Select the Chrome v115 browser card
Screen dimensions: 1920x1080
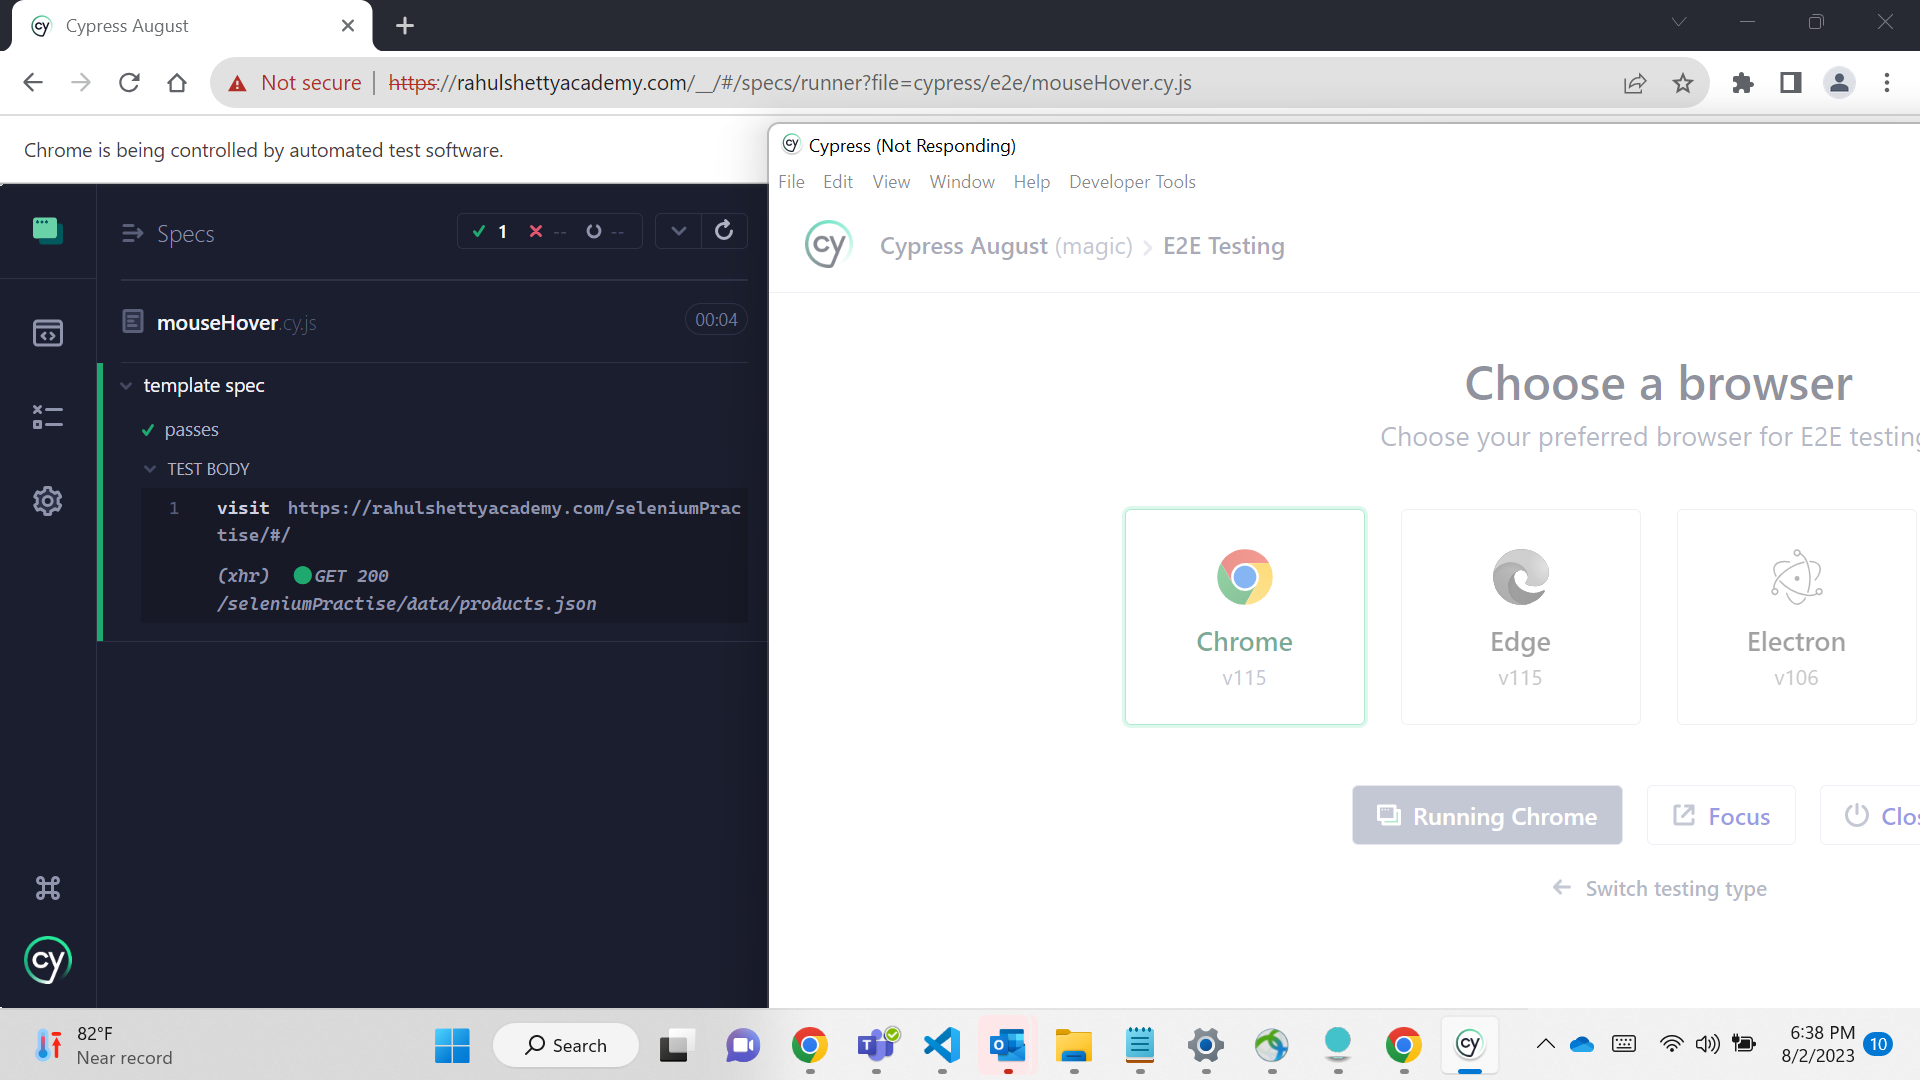[x=1244, y=616]
